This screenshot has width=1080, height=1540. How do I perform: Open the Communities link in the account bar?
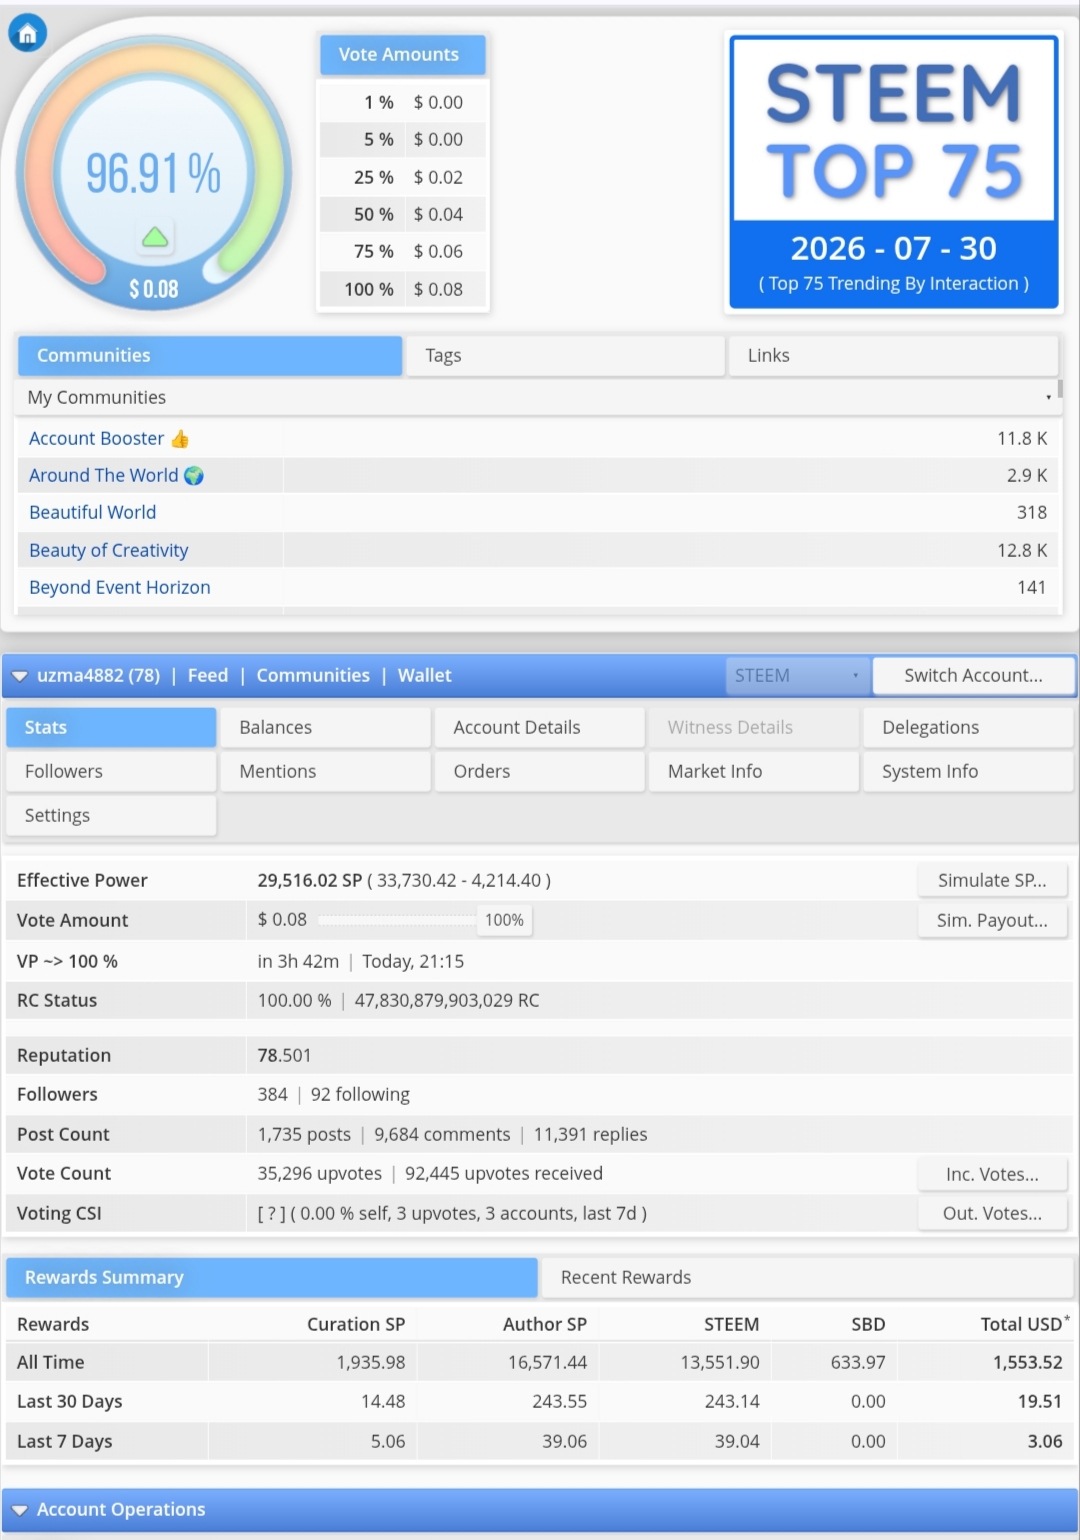313,676
